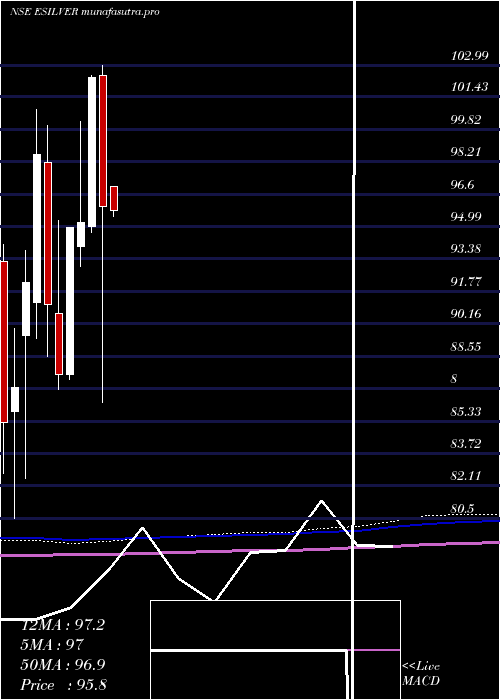The image size is (500, 700).
Task: Click the 98.21 price axis label
Action: pyautogui.click(x=466, y=152)
